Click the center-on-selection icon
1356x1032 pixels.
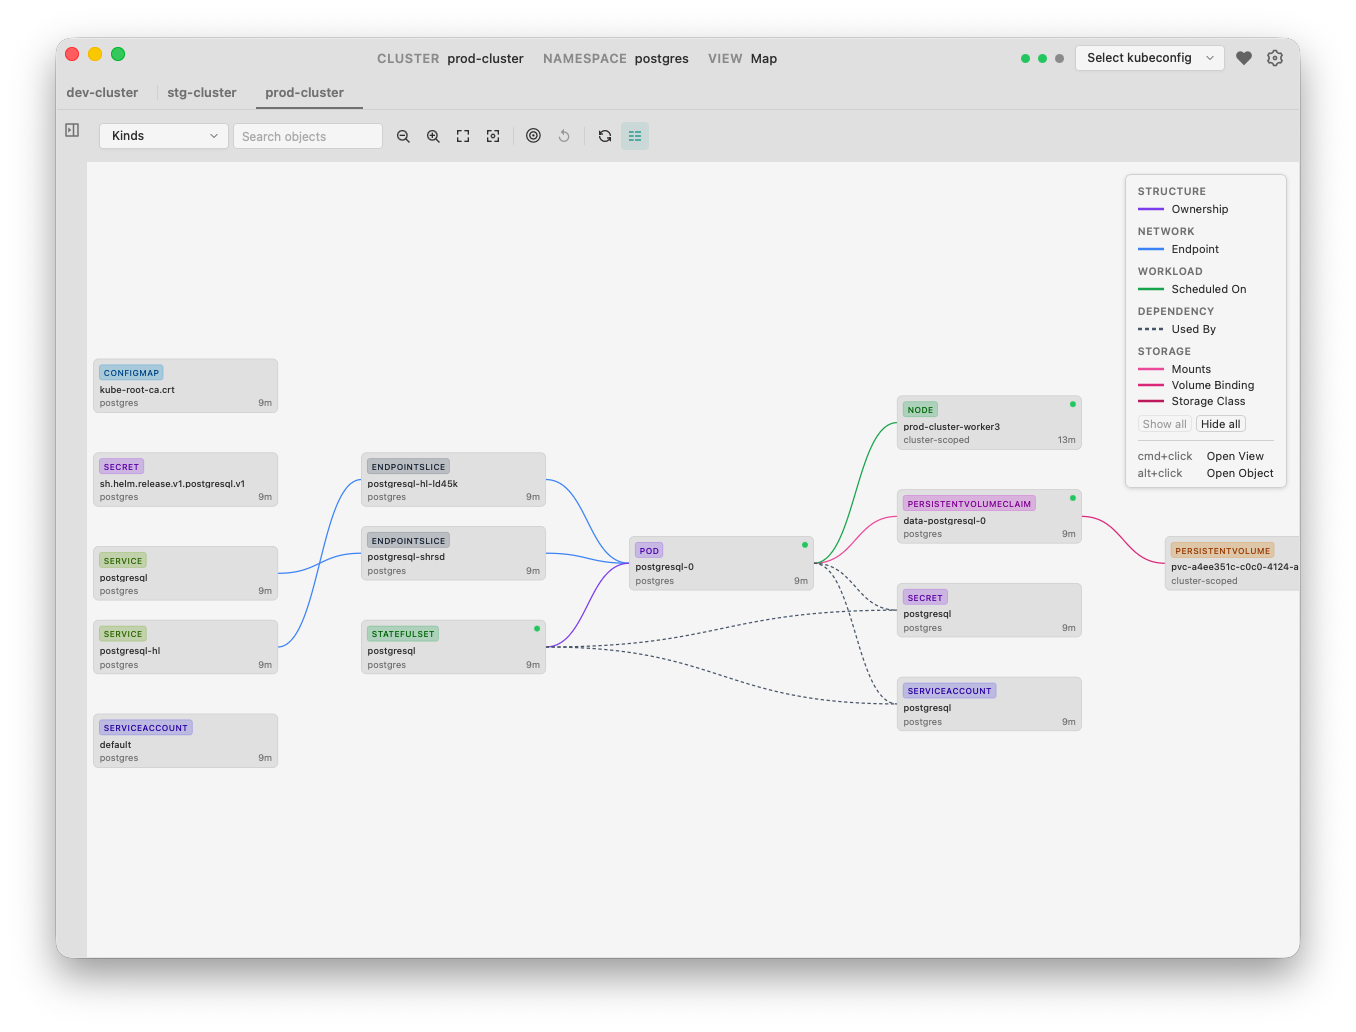pos(493,136)
